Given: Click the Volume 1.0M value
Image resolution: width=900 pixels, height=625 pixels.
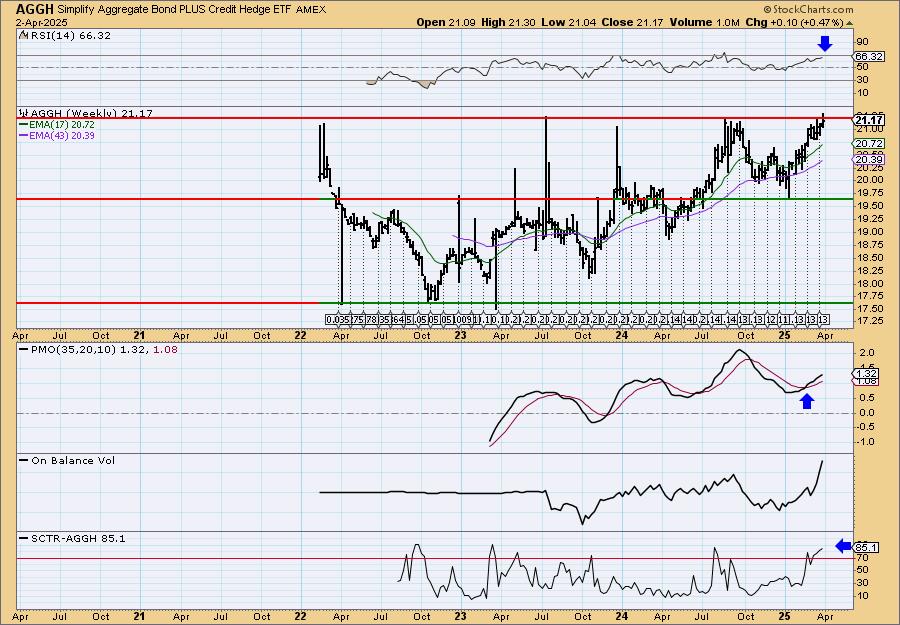Looking at the screenshot, I should [x=704, y=22].
